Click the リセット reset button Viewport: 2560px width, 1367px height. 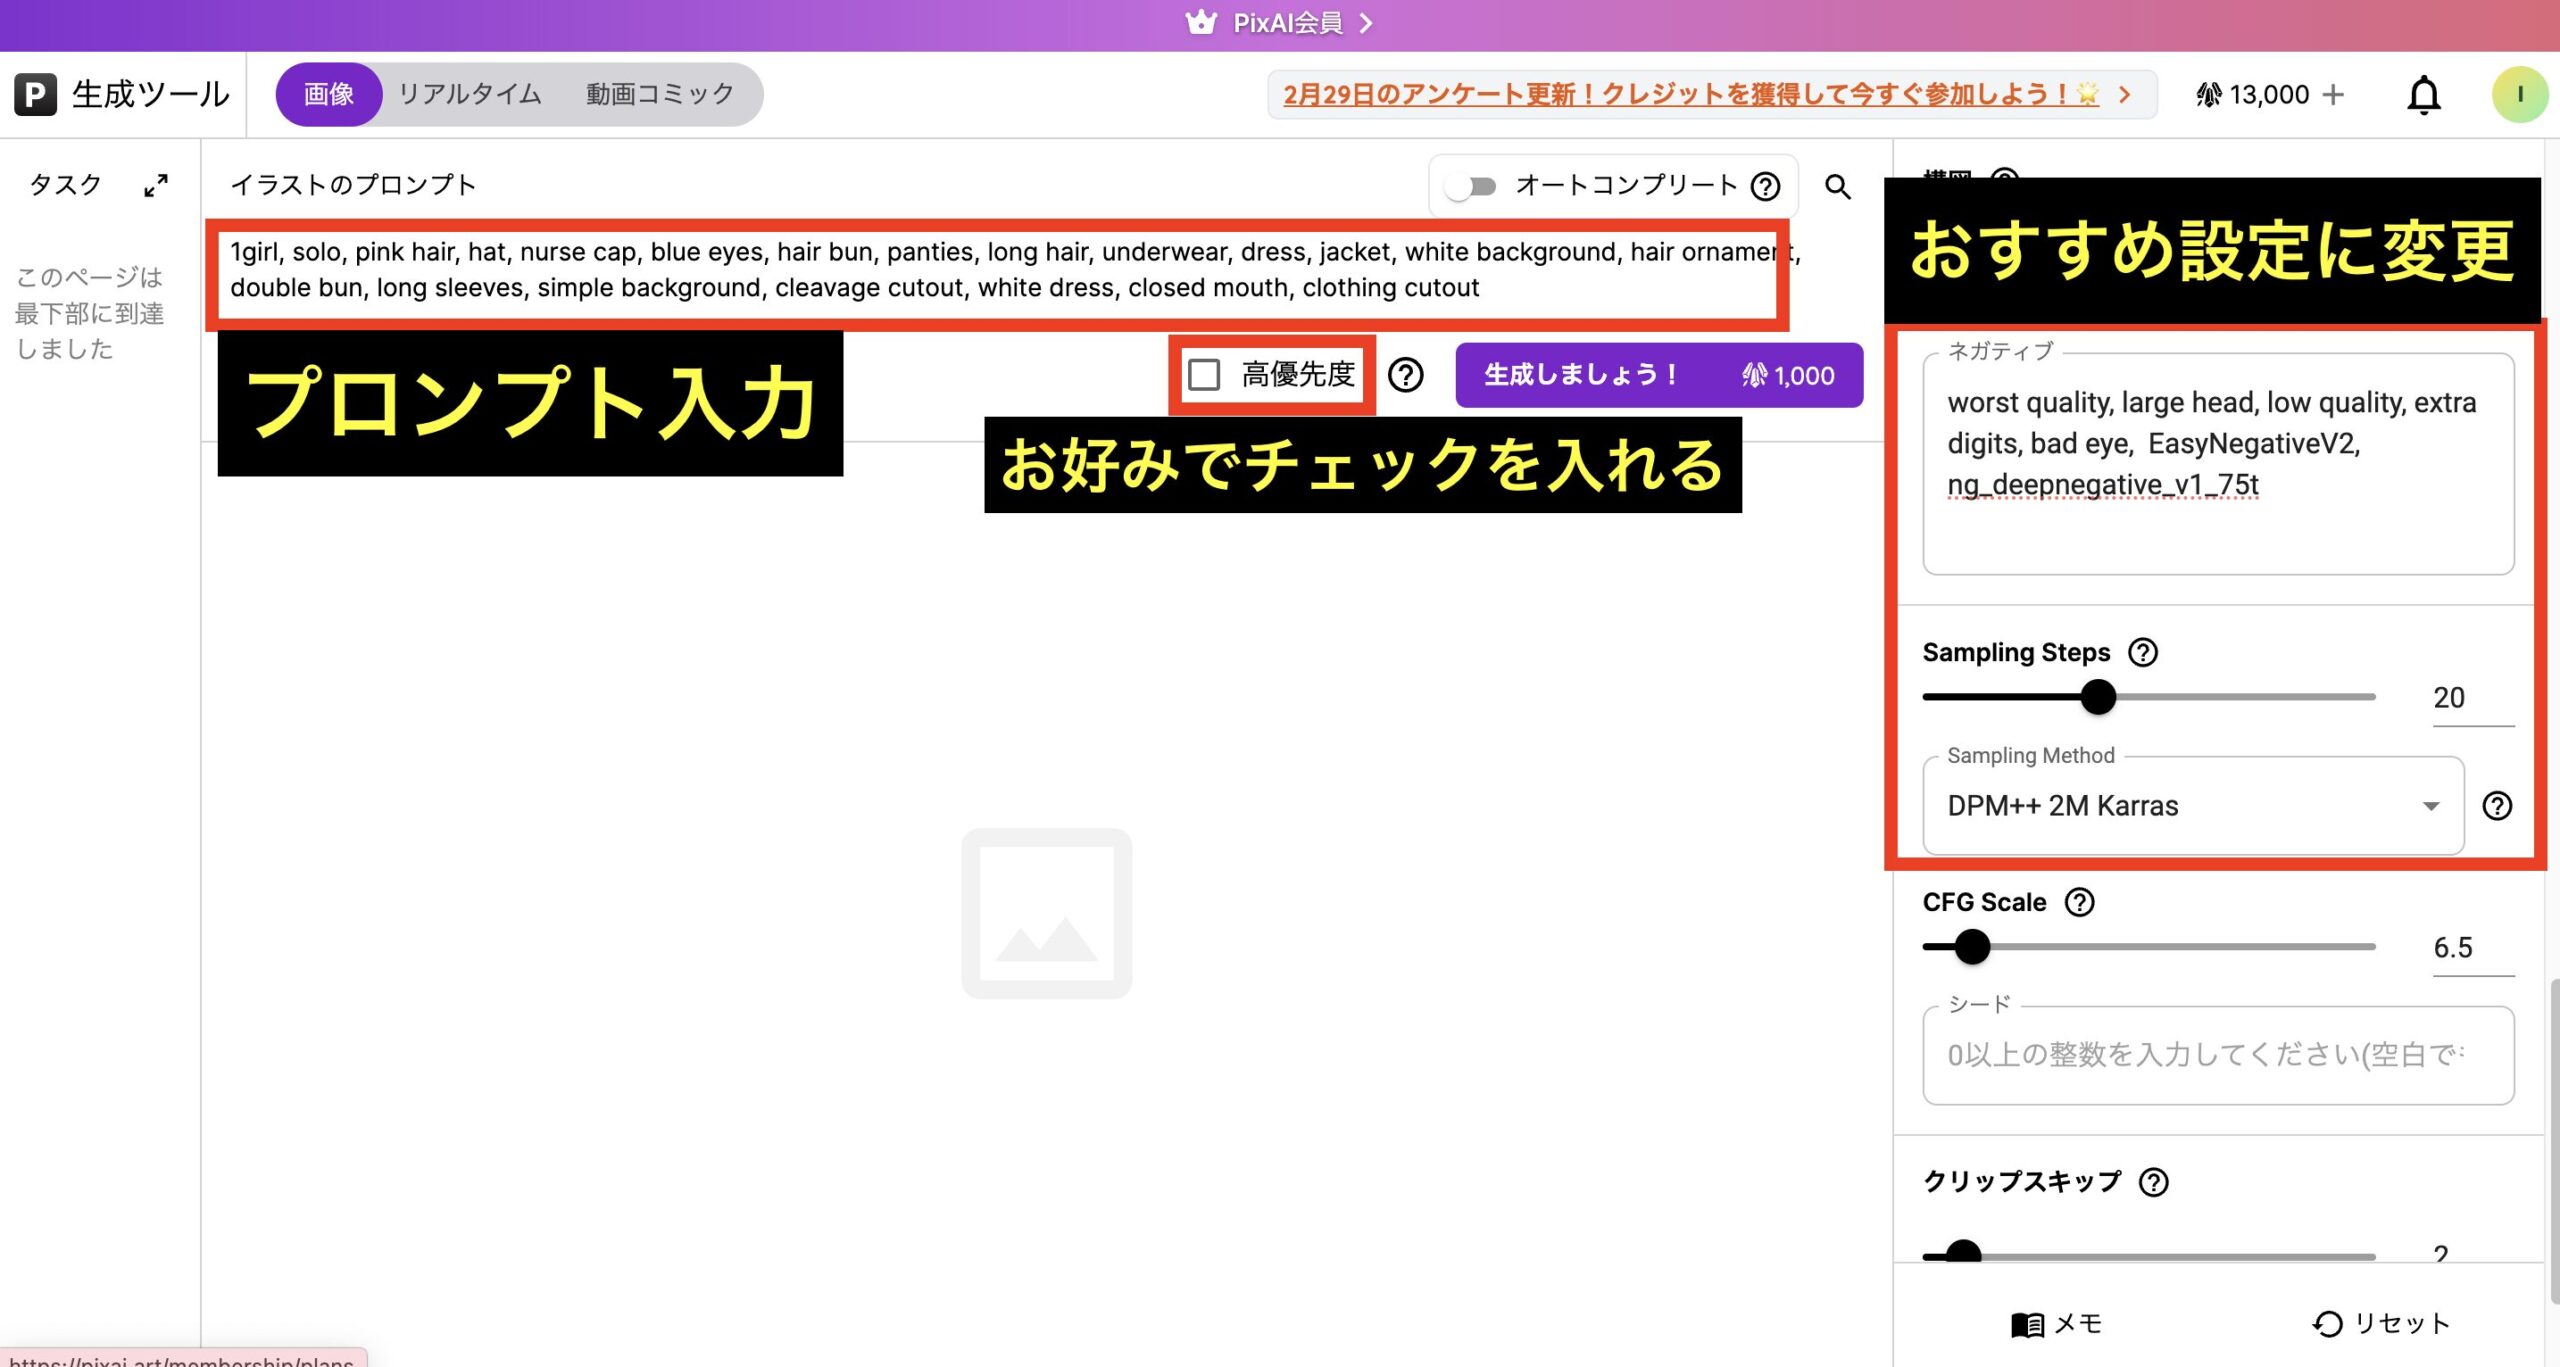[x=2381, y=1324]
